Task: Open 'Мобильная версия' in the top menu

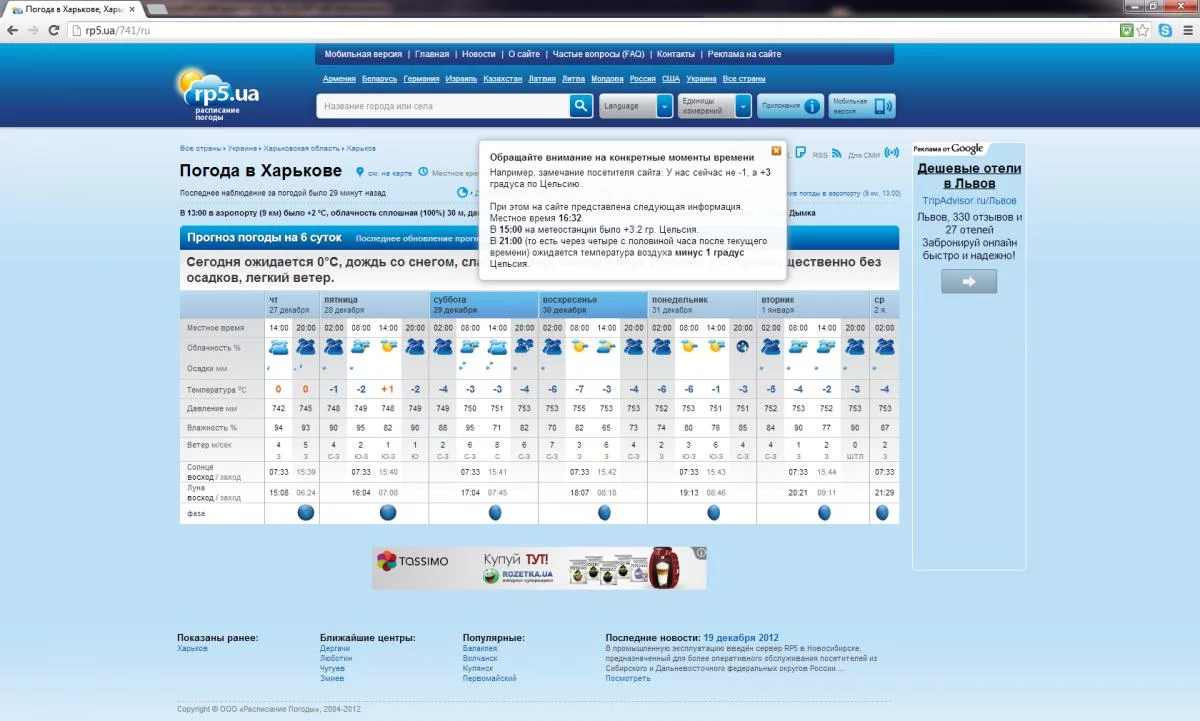Action: pyautogui.click(x=363, y=54)
